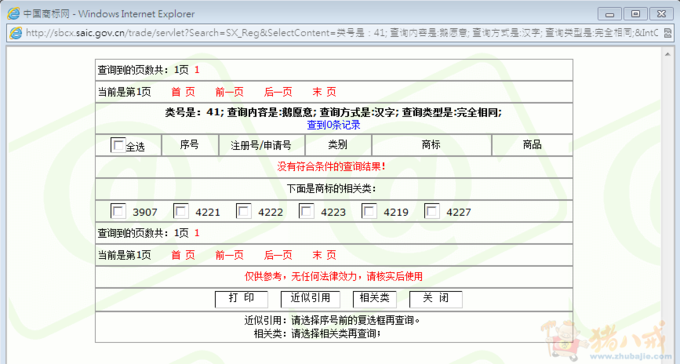Click the 仅供参考 disclaimer text

(x=333, y=276)
